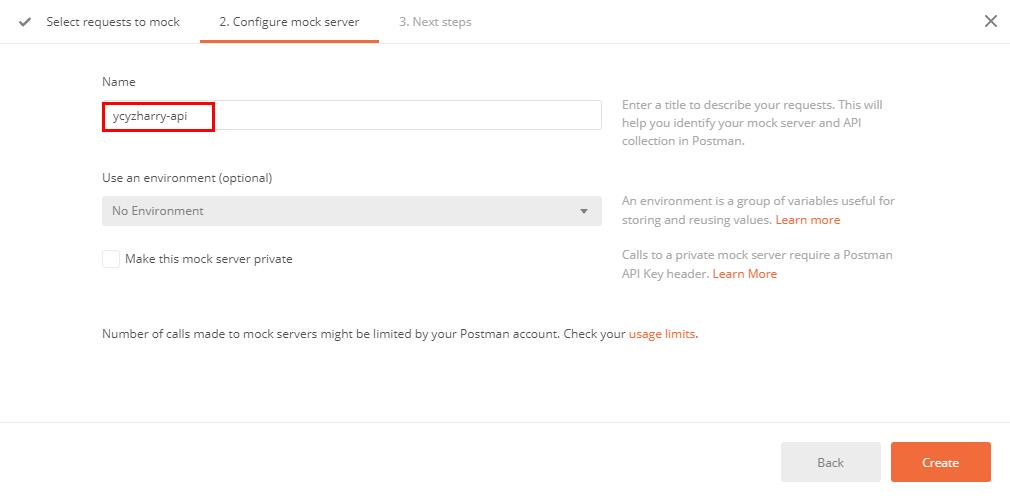The height and width of the screenshot is (500, 1010).
Task: Switch to the Next steps tab
Action: point(435,22)
